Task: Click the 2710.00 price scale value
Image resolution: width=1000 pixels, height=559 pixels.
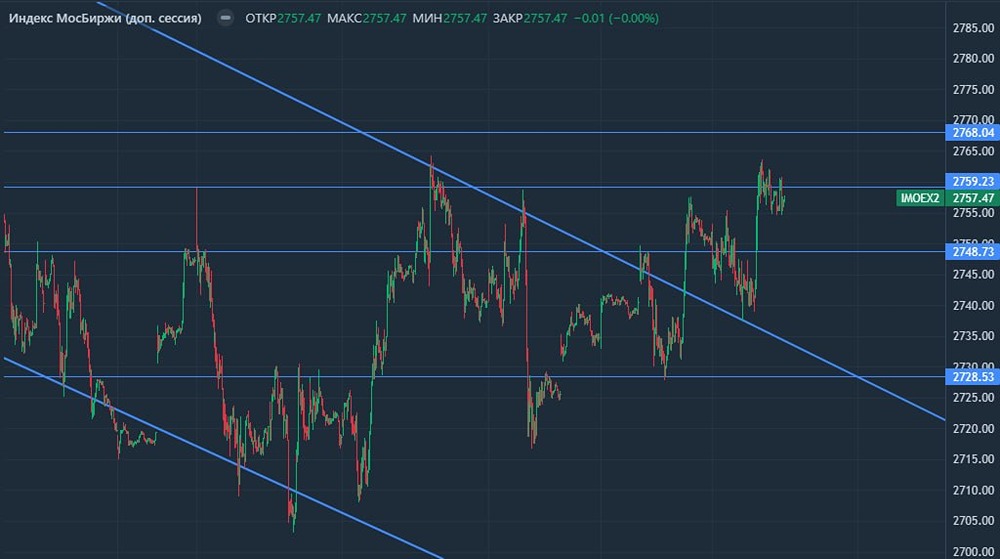Action: pyautogui.click(x=973, y=490)
